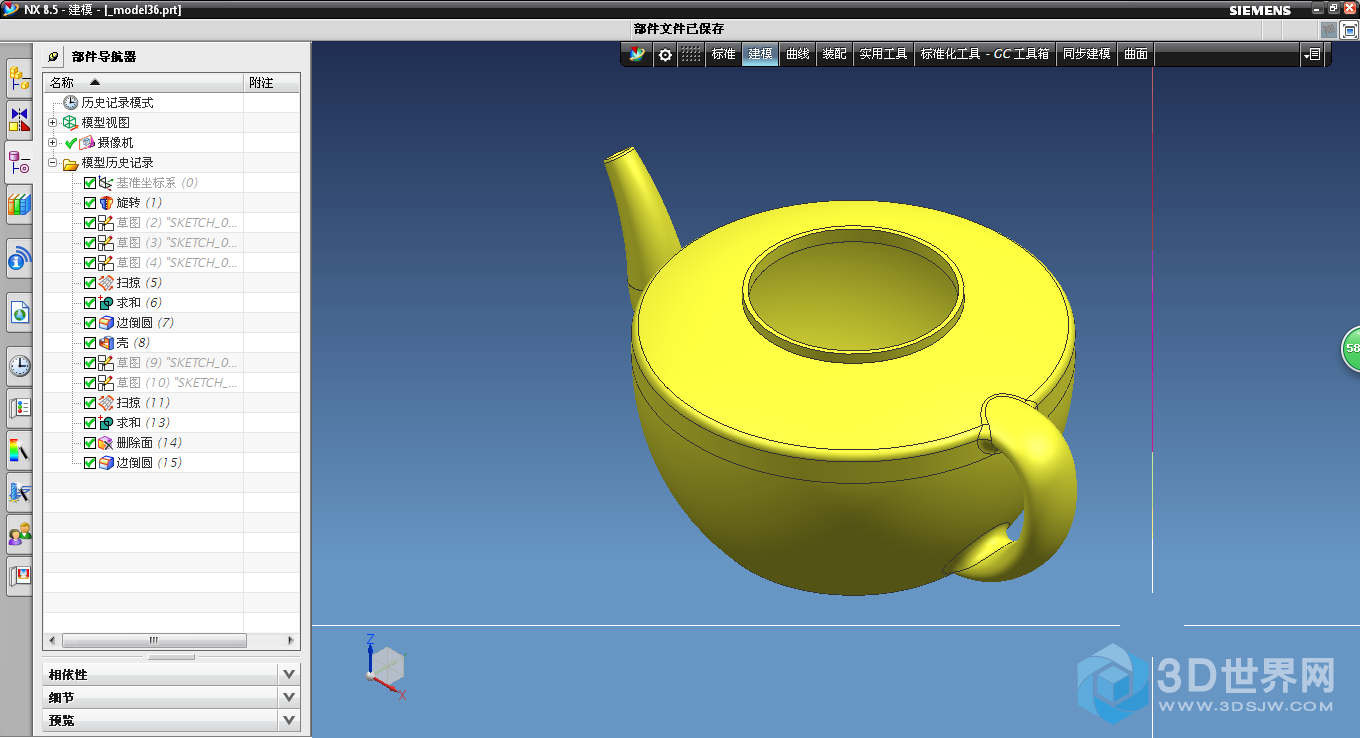Select the 扫掠 (5) sweep feature
Viewport: 1360px width, 738px height.
click(x=130, y=283)
